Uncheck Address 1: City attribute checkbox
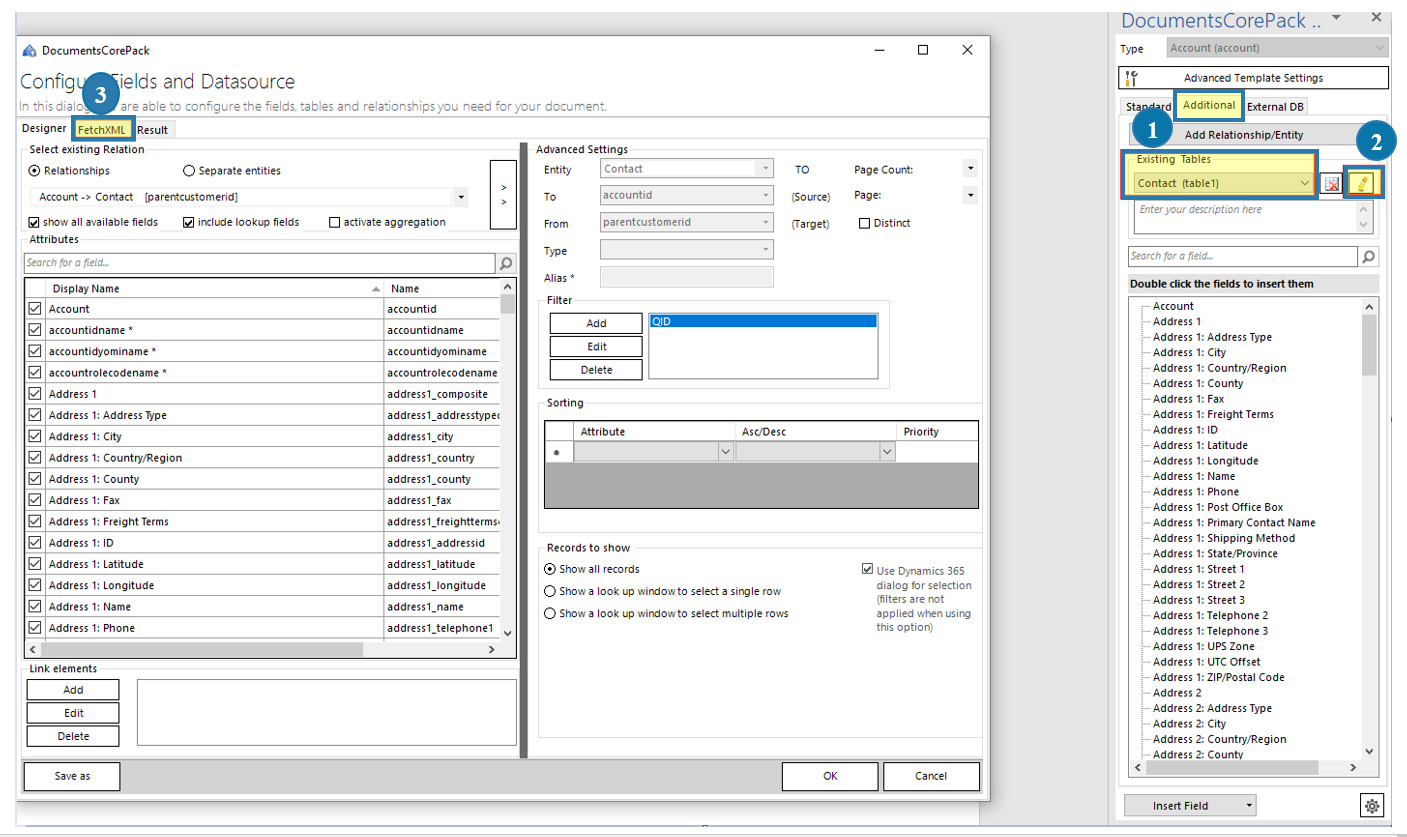The image size is (1407, 837). click(x=35, y=437)
